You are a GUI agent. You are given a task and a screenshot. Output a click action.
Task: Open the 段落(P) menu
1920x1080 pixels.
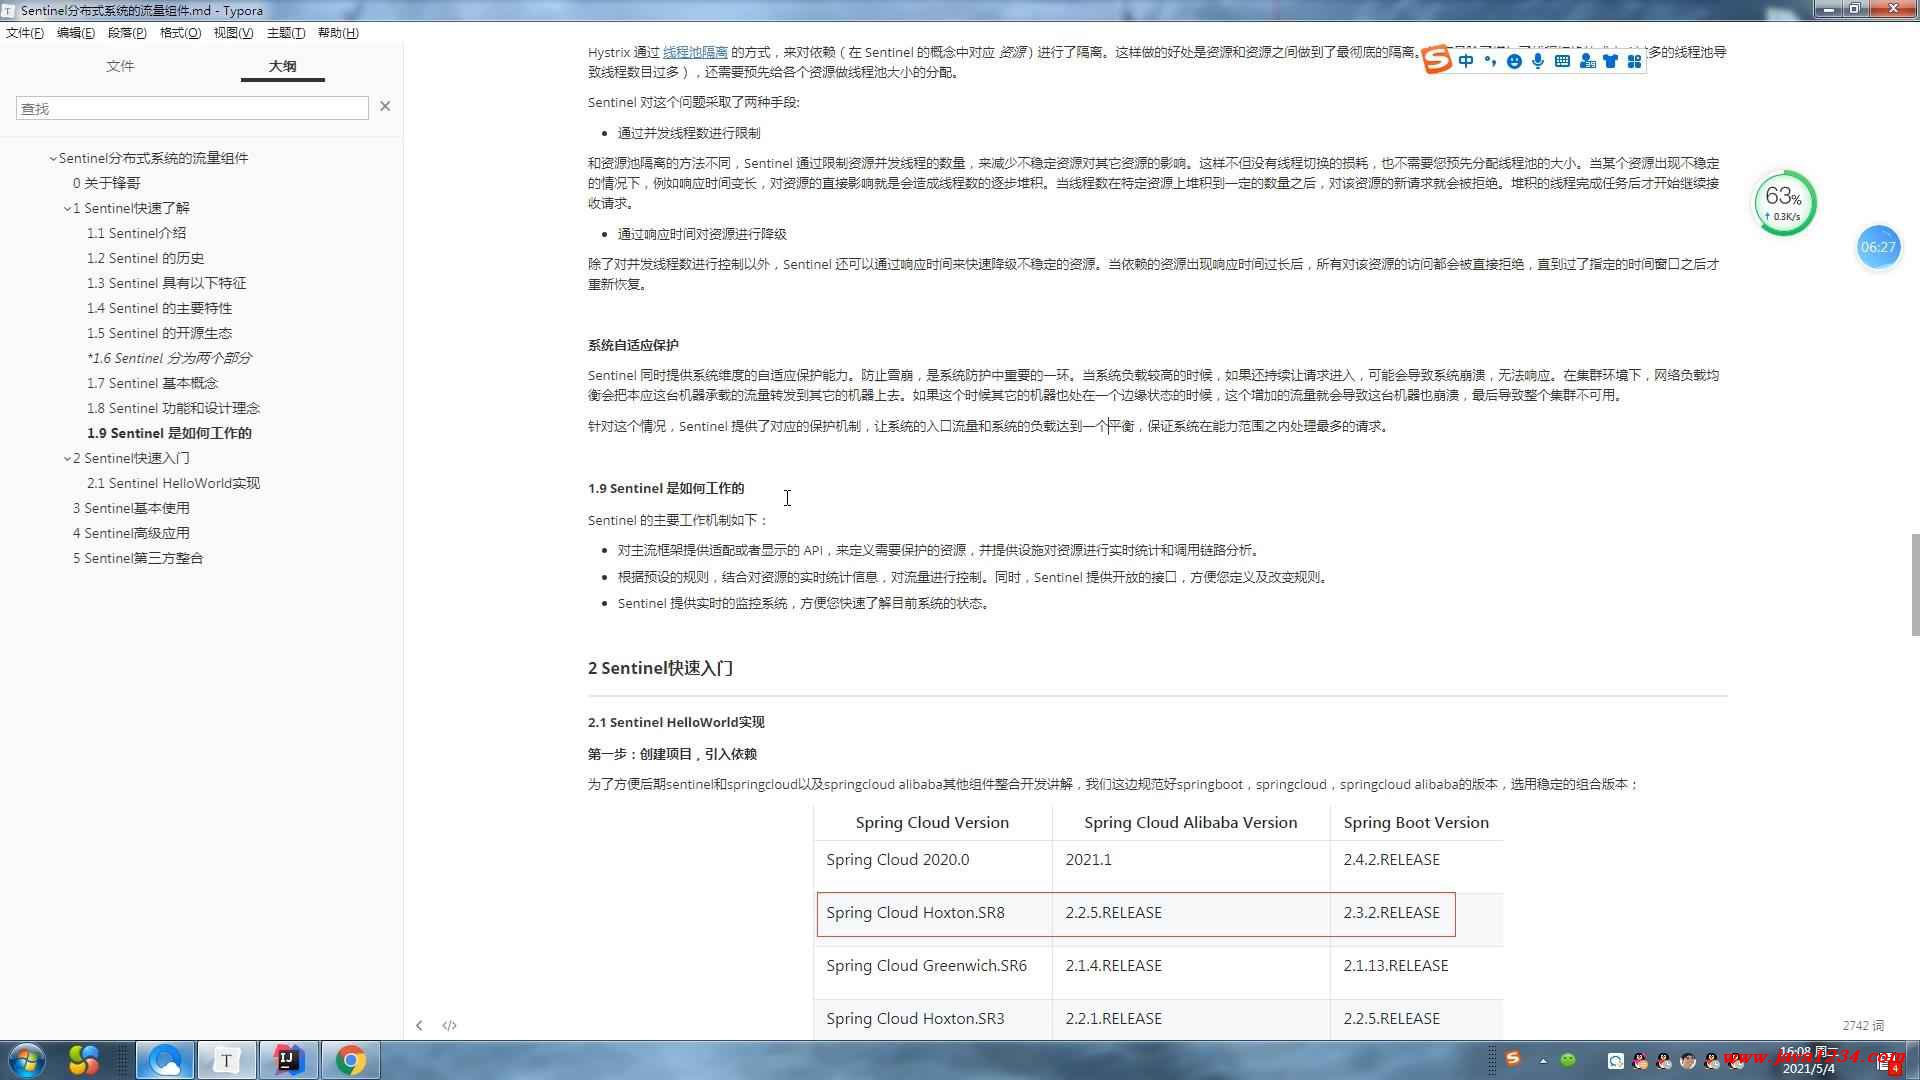127,32
